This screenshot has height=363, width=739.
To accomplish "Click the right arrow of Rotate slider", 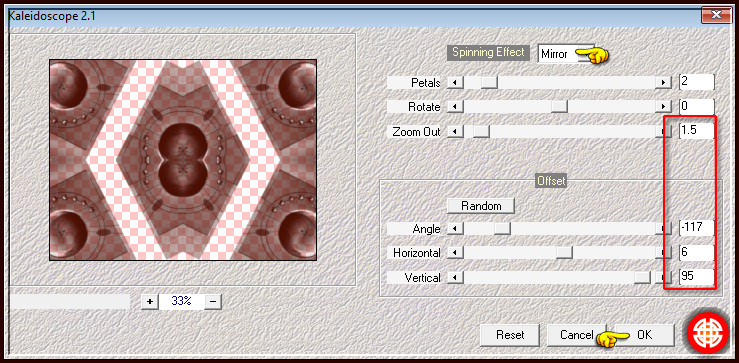I will point(663,107).
